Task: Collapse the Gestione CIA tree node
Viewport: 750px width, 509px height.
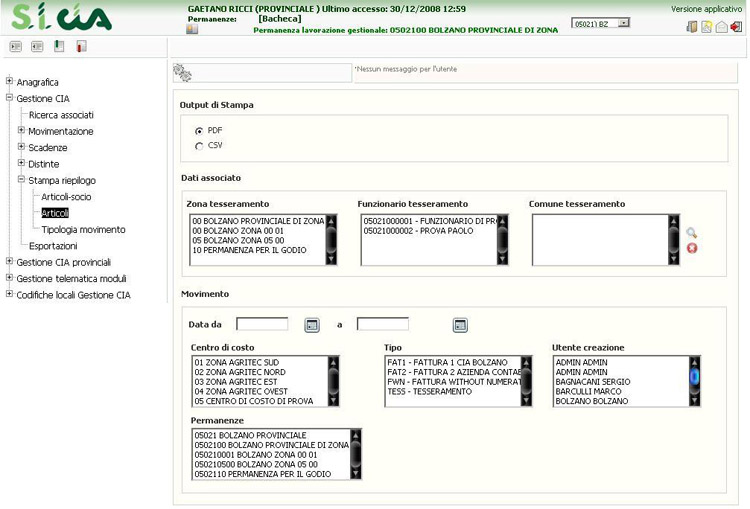Action: (9, 98)
